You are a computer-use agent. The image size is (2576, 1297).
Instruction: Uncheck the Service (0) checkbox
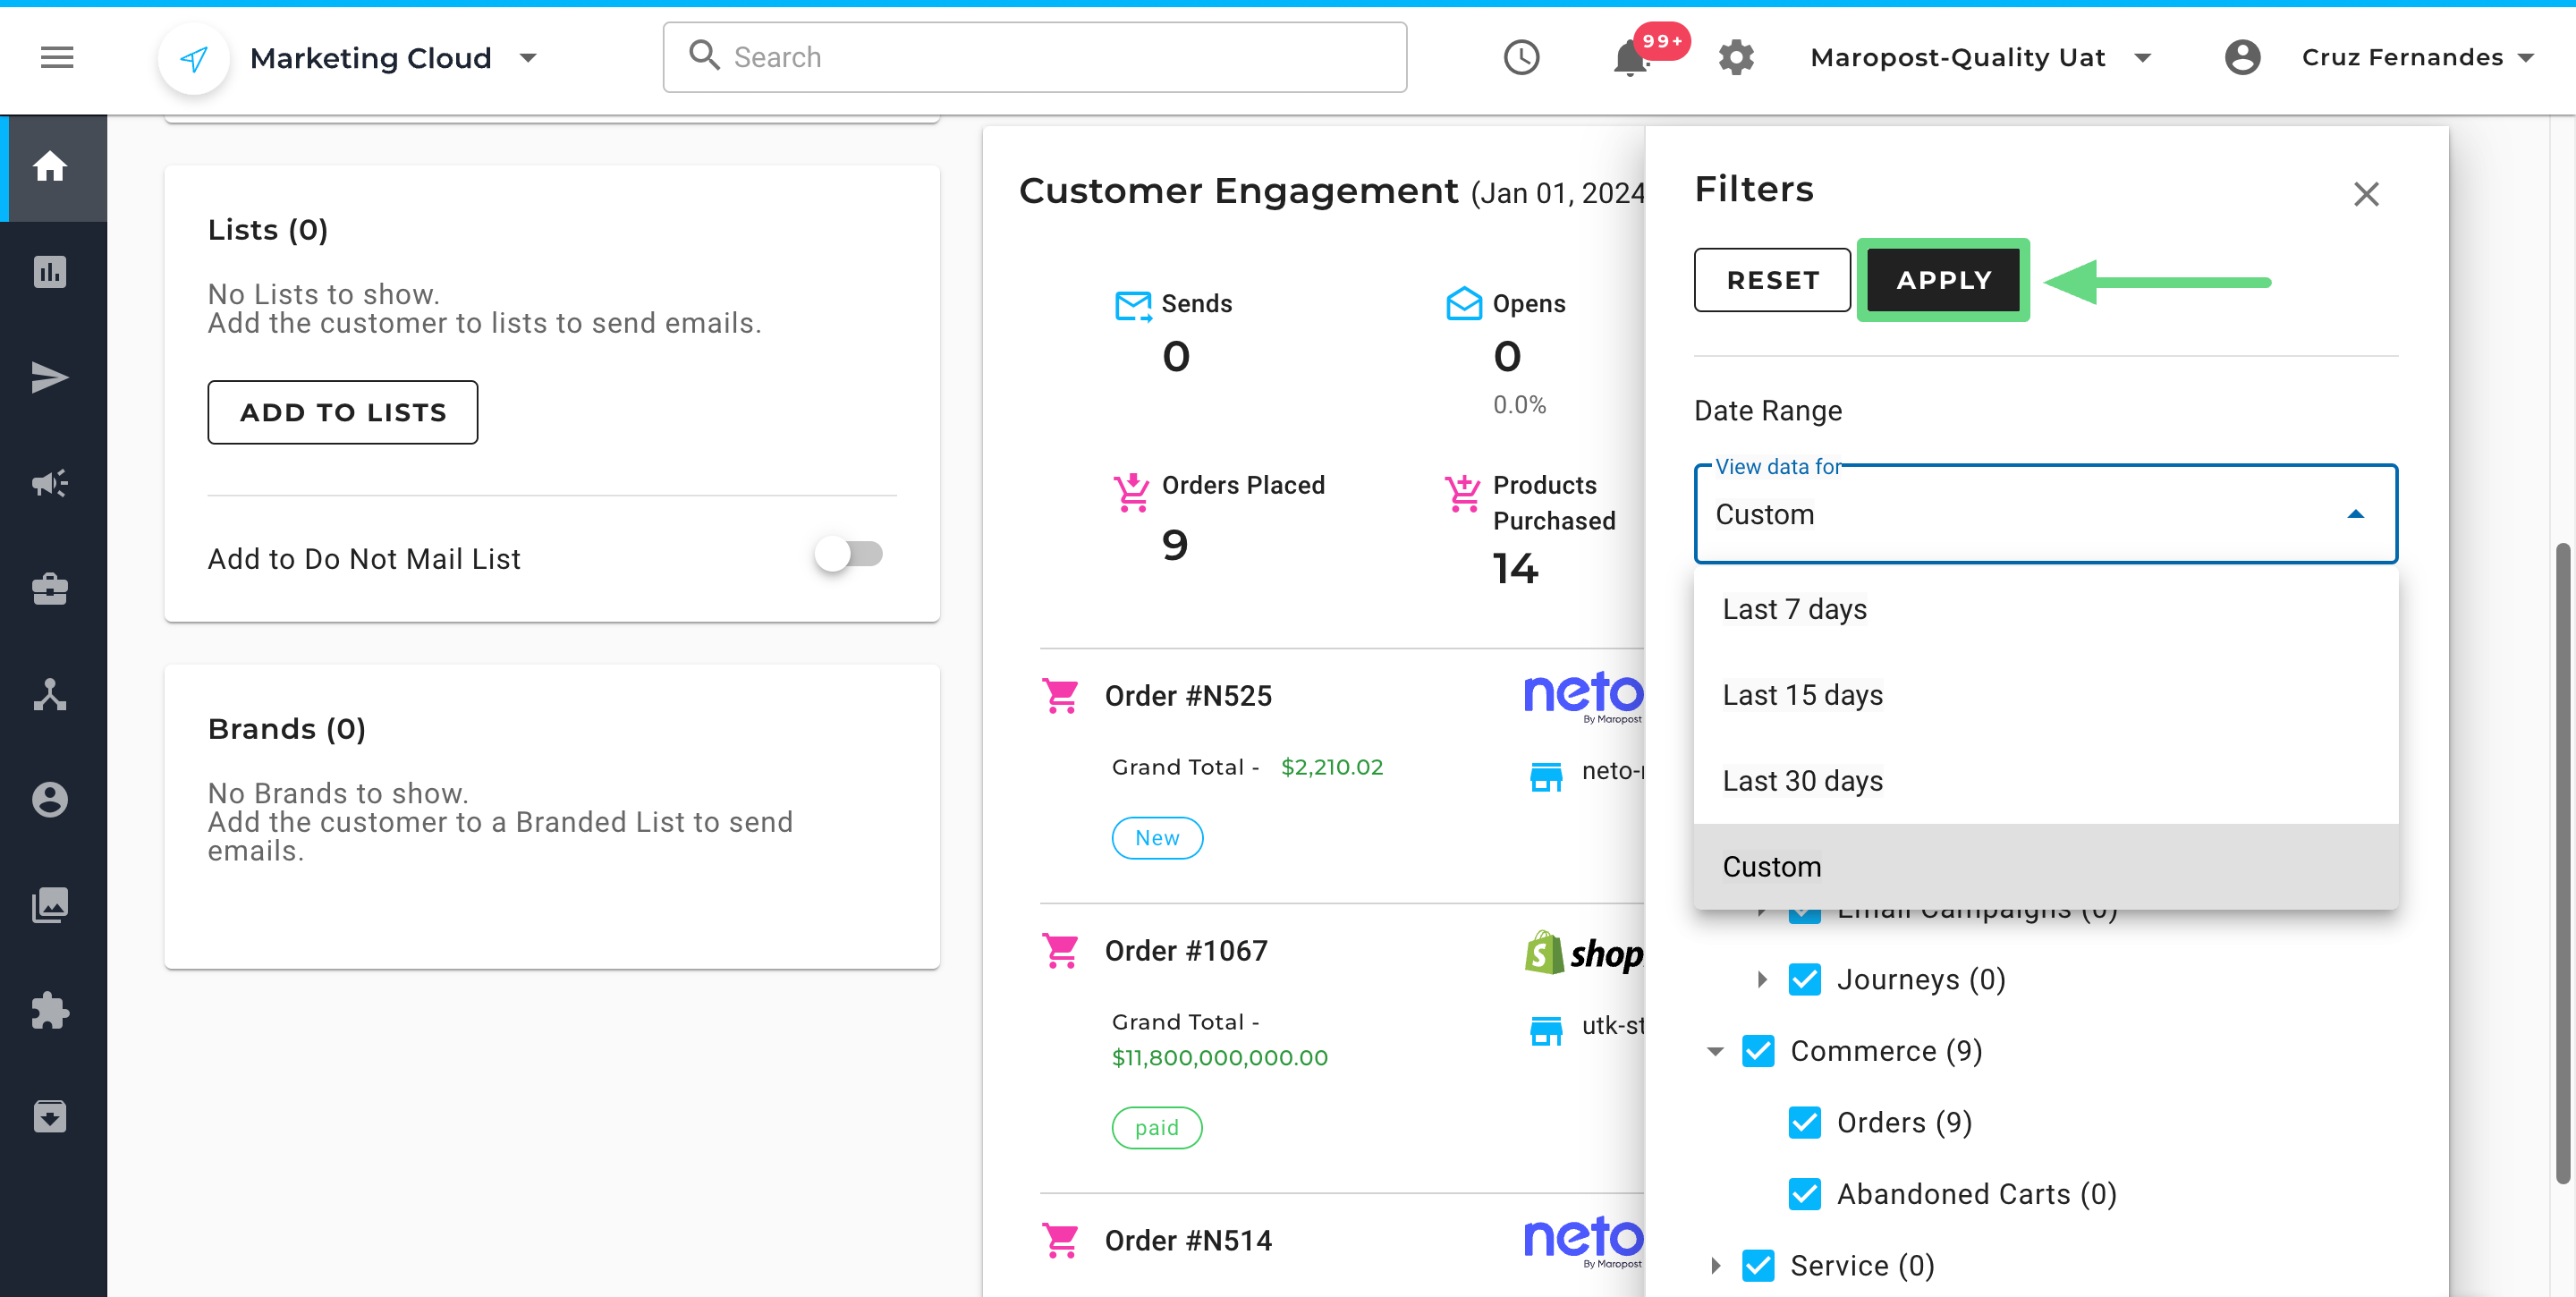(x=1758, y=1266)
